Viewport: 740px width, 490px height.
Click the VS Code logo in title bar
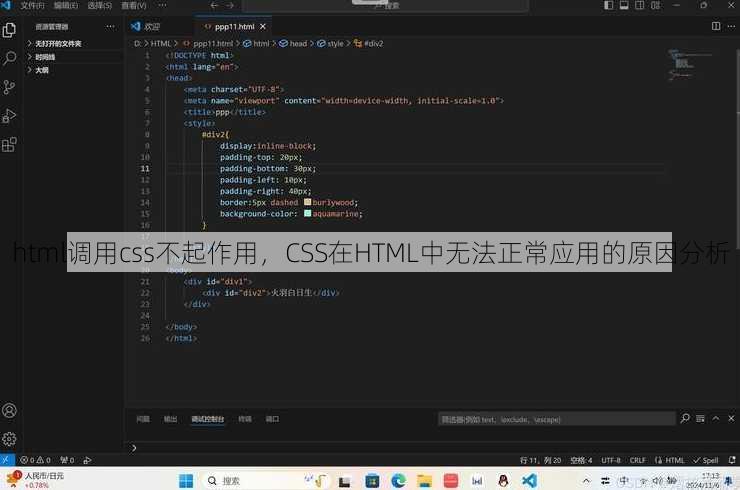point(6,5)
